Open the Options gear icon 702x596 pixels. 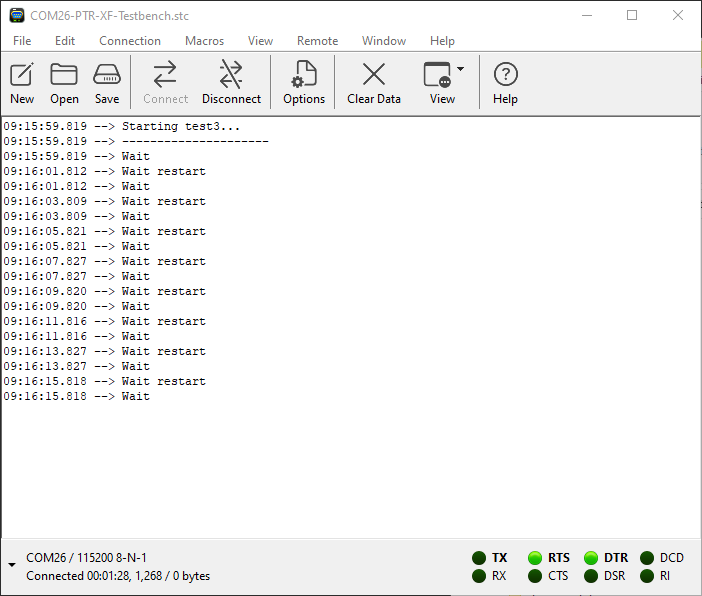tap(304, 75)
